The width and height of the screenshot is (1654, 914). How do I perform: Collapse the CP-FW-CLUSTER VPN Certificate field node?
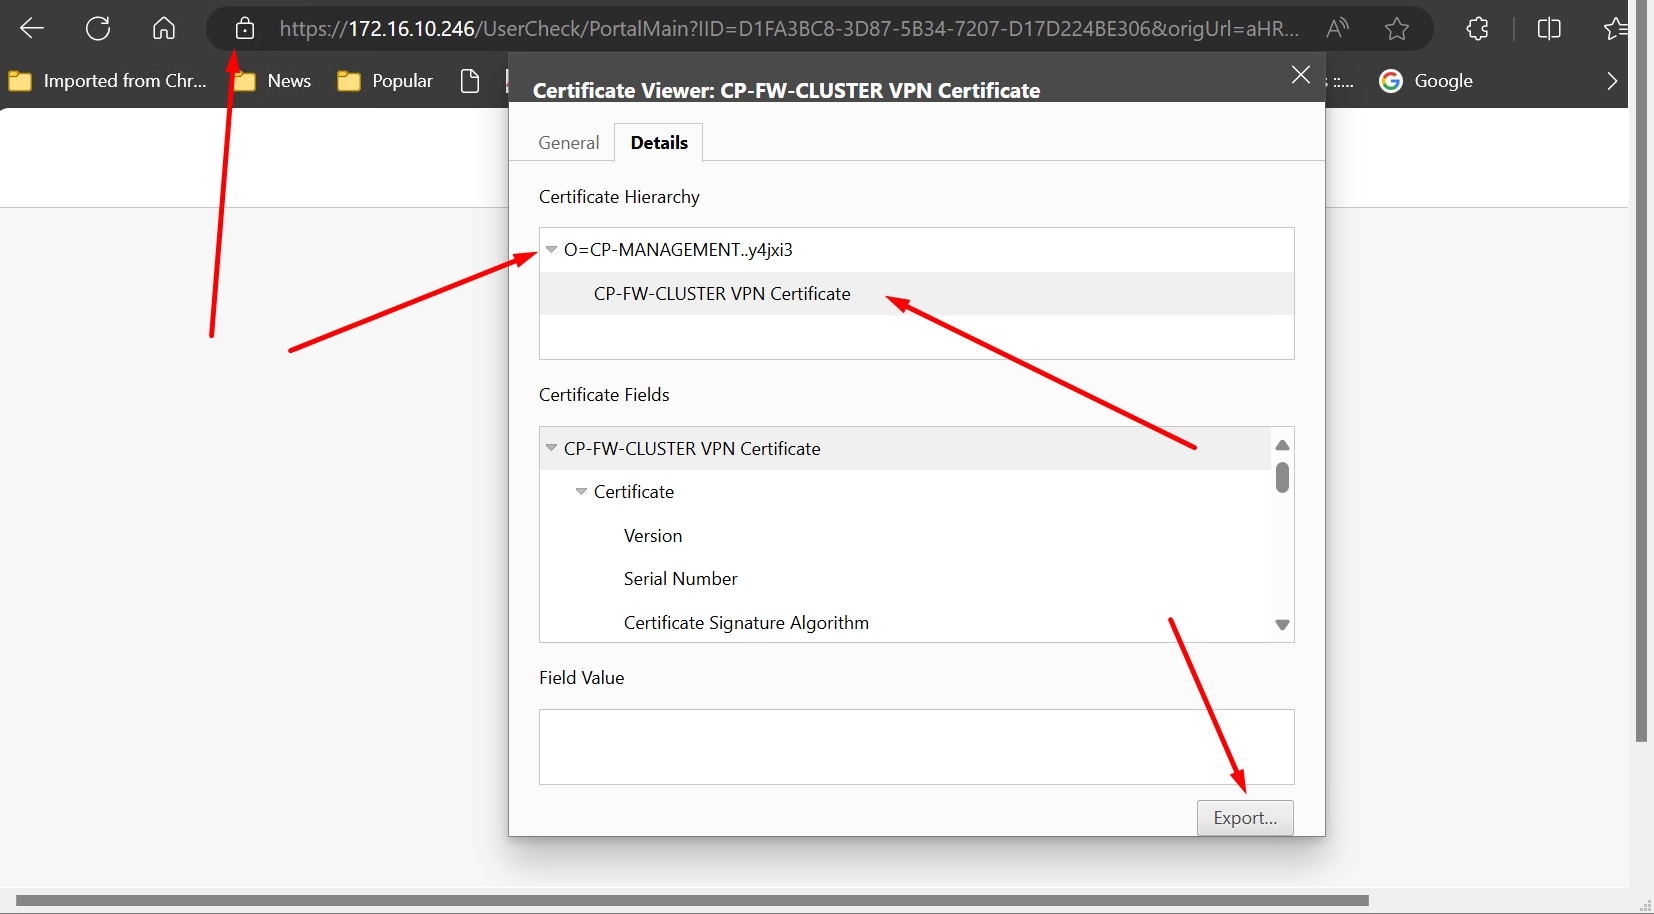click(x=552, y=448)
